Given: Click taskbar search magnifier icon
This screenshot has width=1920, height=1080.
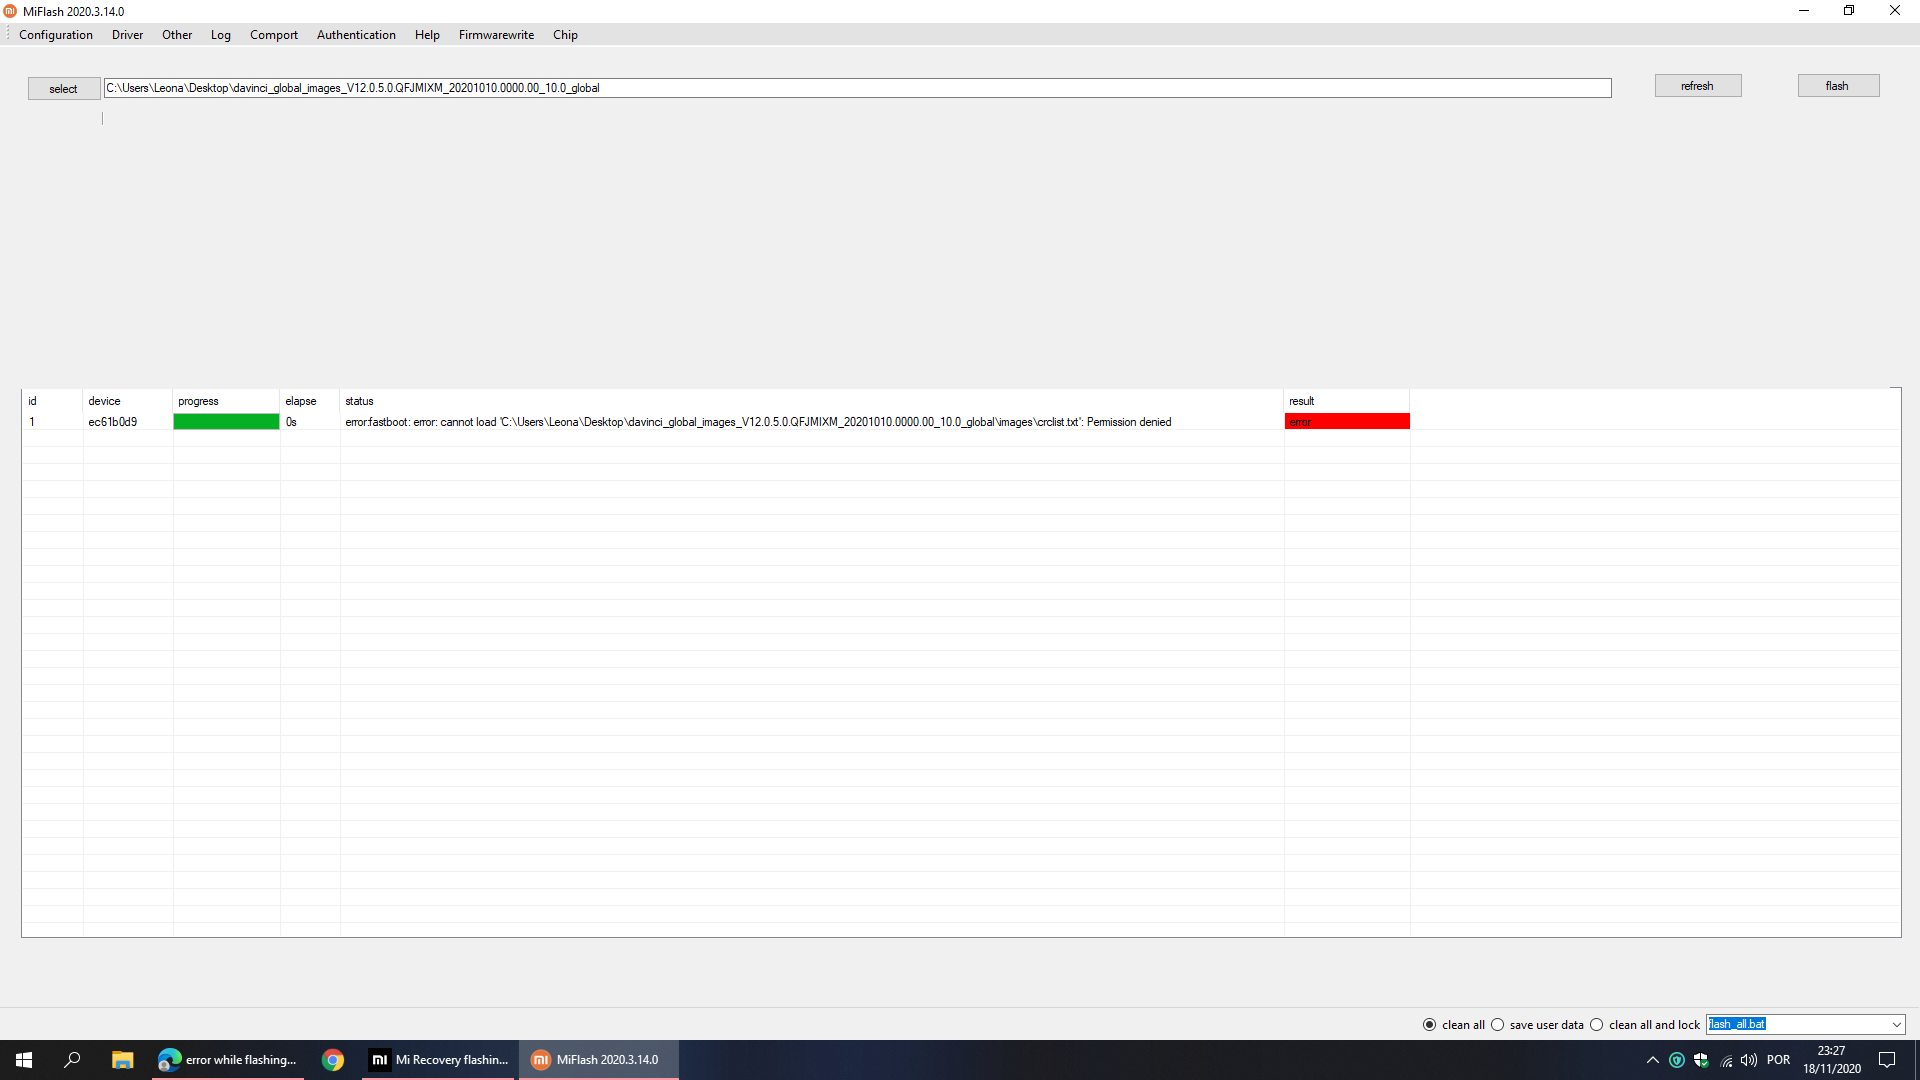Looking at the screenshot, I should (72, 1060).
